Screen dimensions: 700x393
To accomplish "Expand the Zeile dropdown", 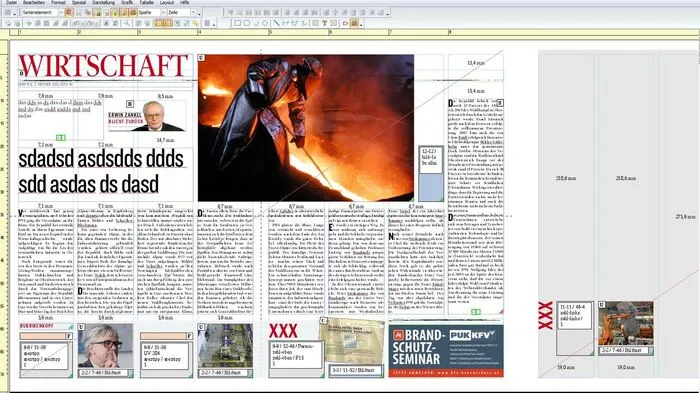I will 193,13.
